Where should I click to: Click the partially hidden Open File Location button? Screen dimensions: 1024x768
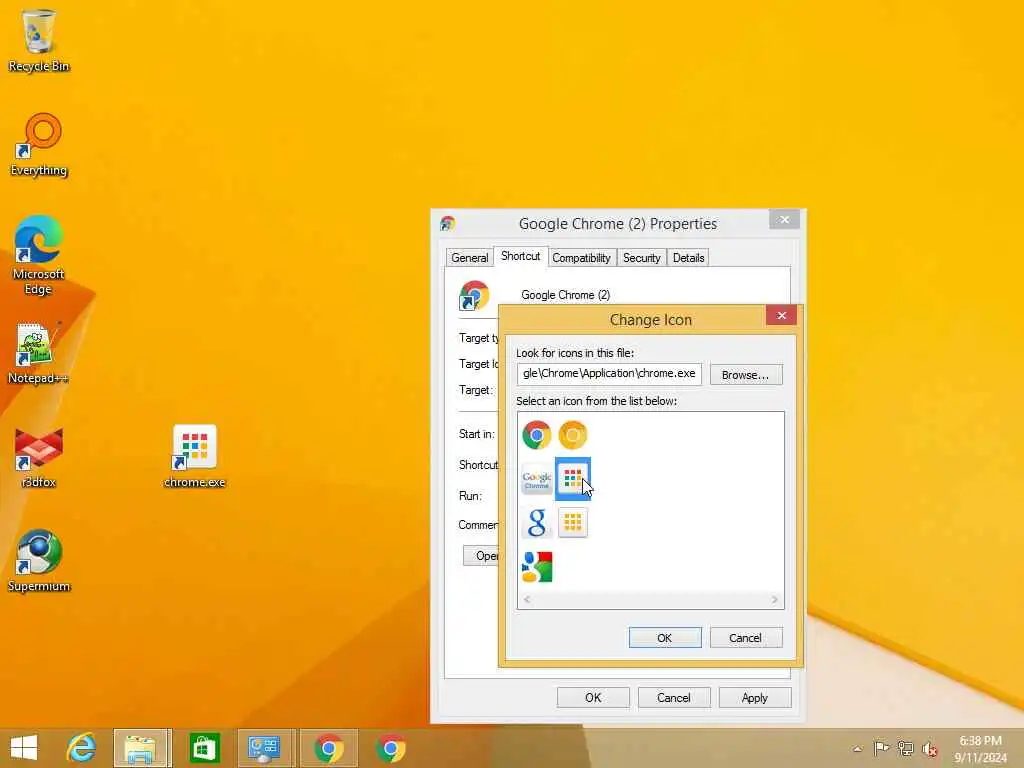tap(481, 556)
